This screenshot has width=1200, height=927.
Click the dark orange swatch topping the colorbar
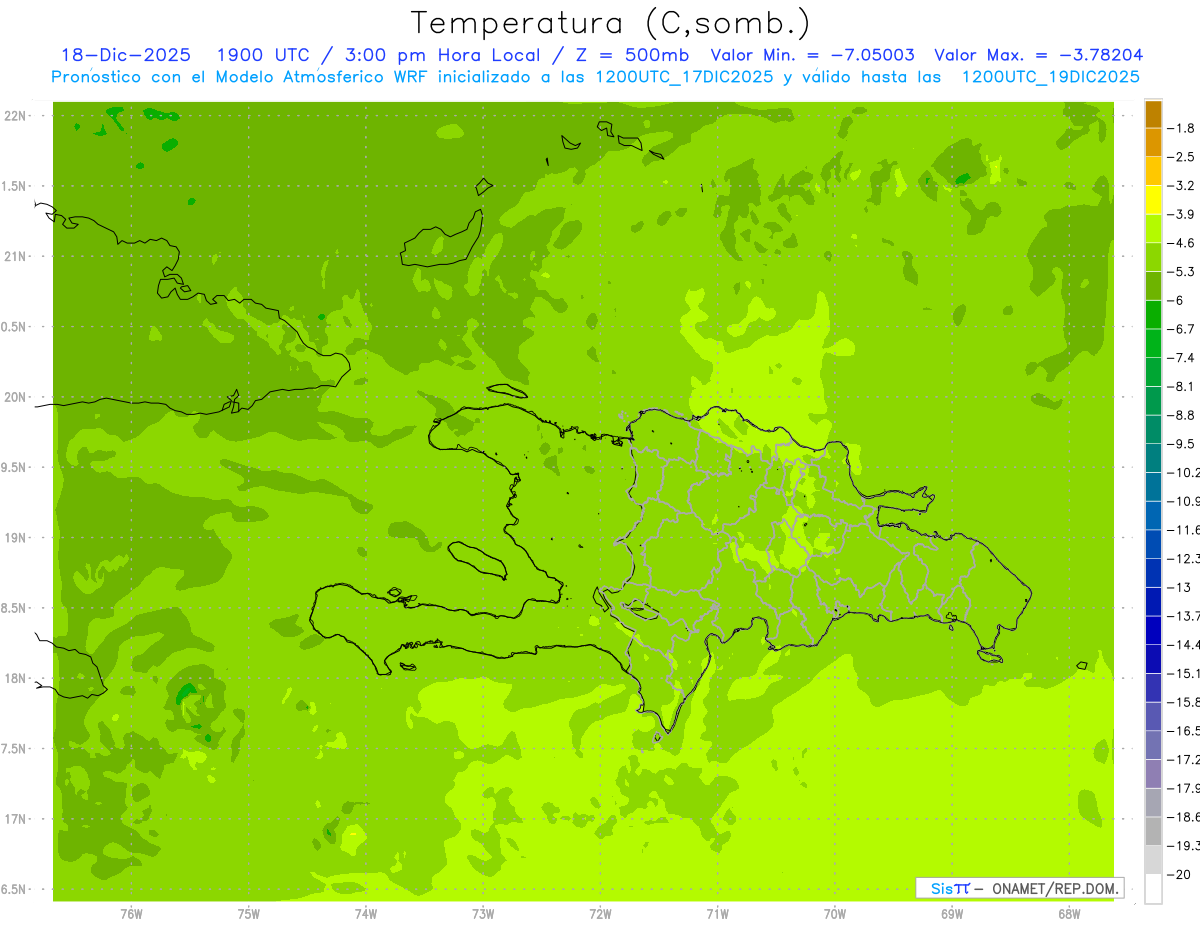pyautogui.click(x=1153, y=114)
